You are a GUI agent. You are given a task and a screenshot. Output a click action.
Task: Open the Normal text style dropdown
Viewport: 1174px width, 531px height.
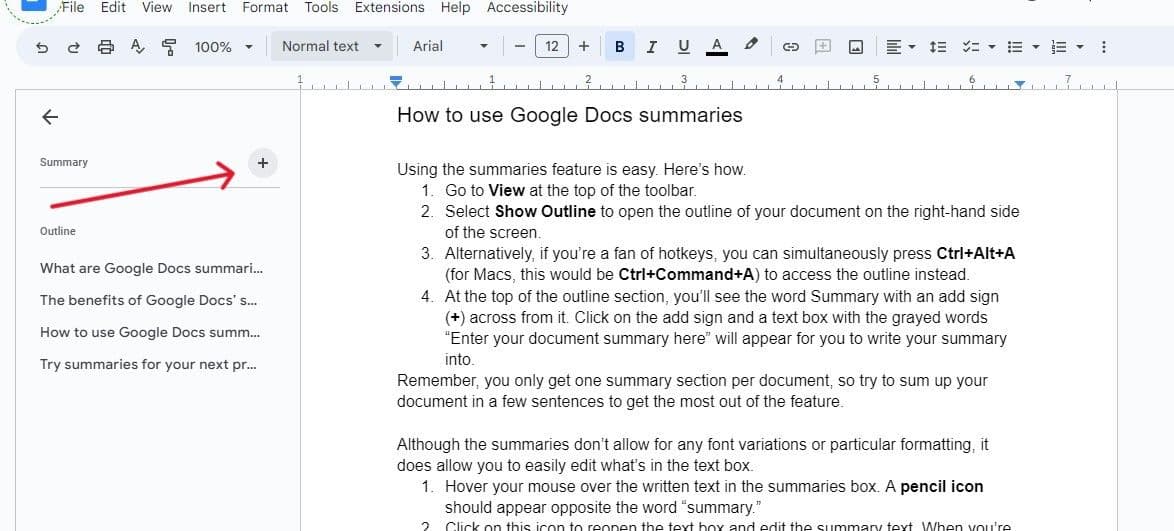[331, 46]
